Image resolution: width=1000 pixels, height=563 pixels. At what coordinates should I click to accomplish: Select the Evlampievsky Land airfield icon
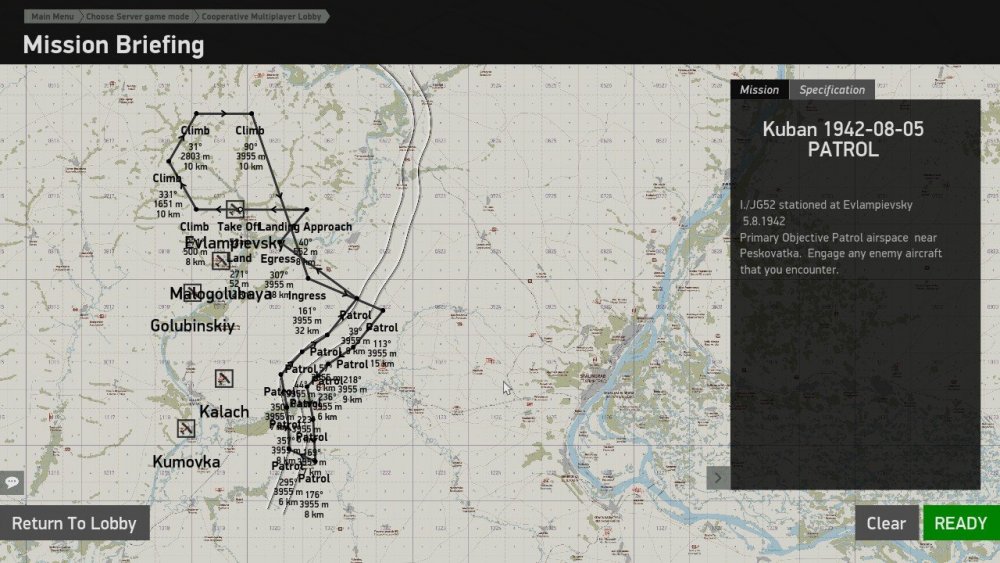pos(221,260)
